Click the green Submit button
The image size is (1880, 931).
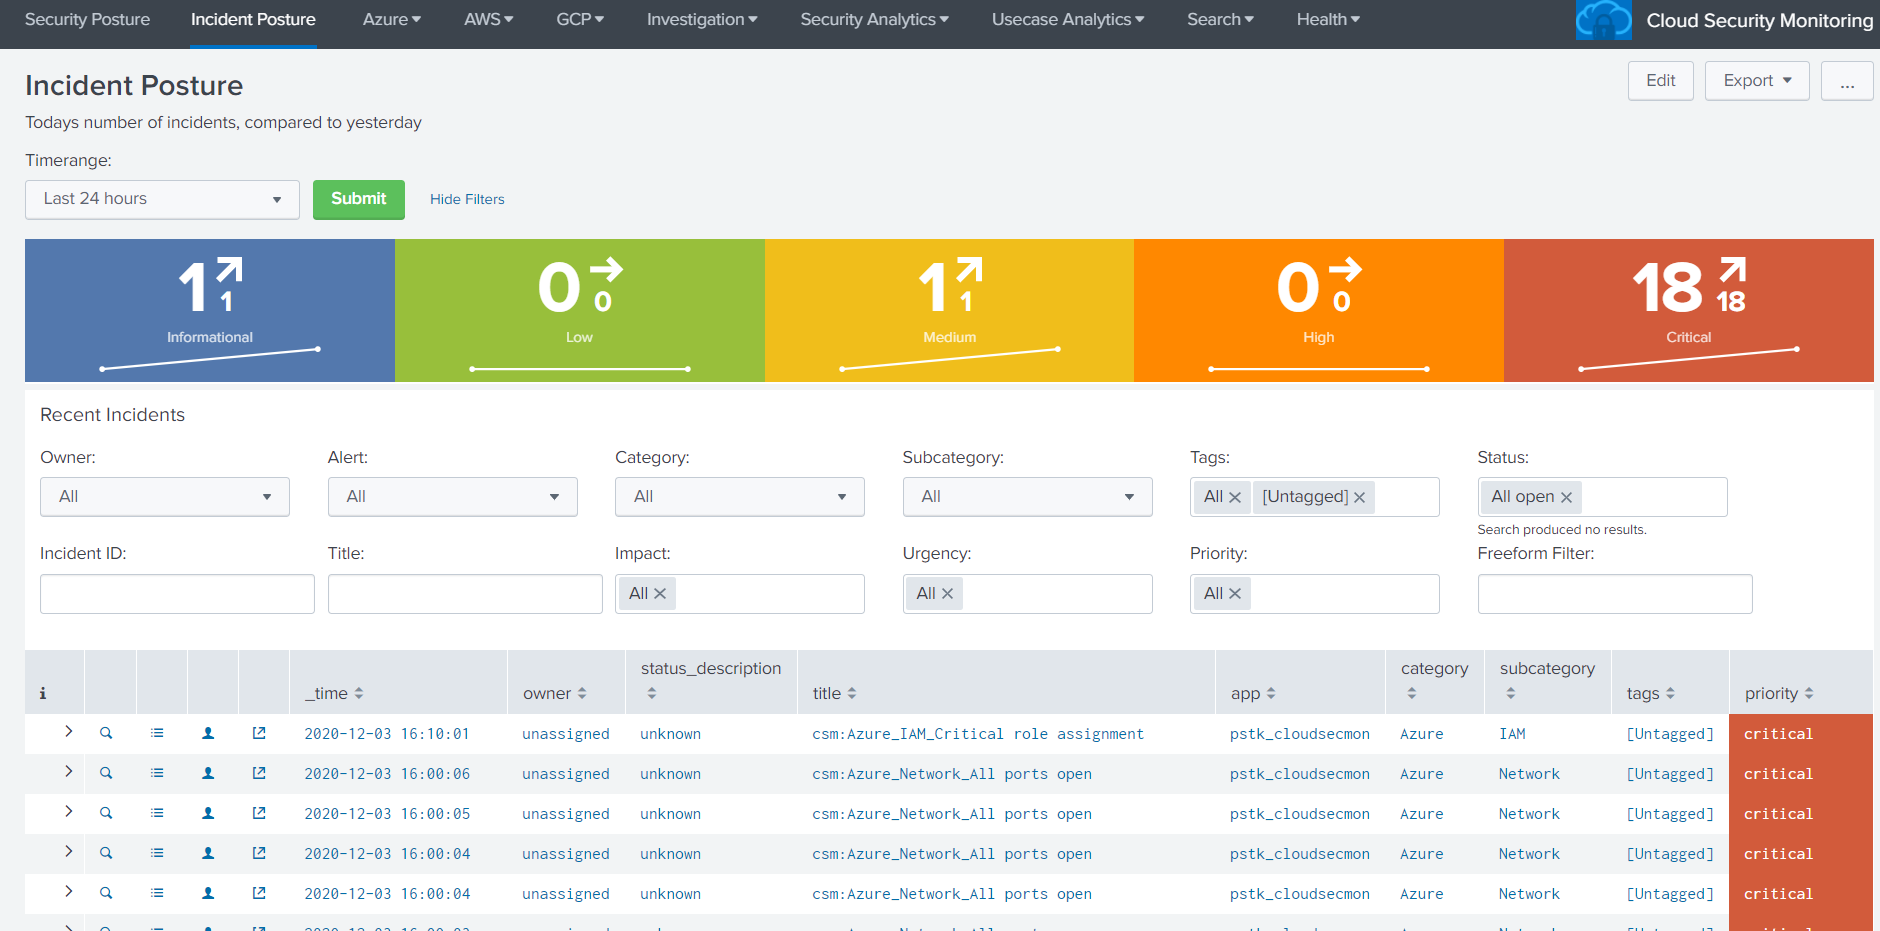(359, 199)
